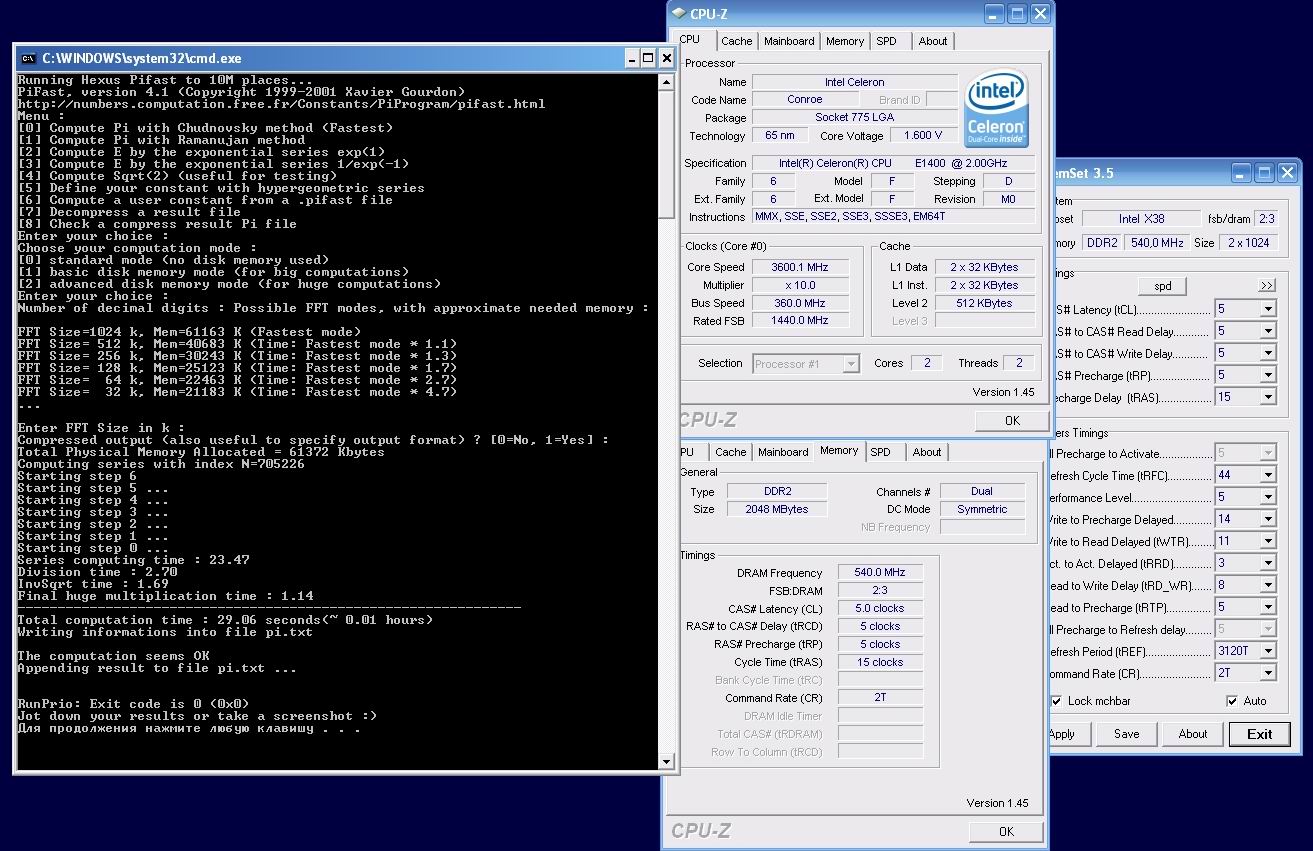
Task: Click the CPU-Z title bar icon
Action: (x=679, y=13)
